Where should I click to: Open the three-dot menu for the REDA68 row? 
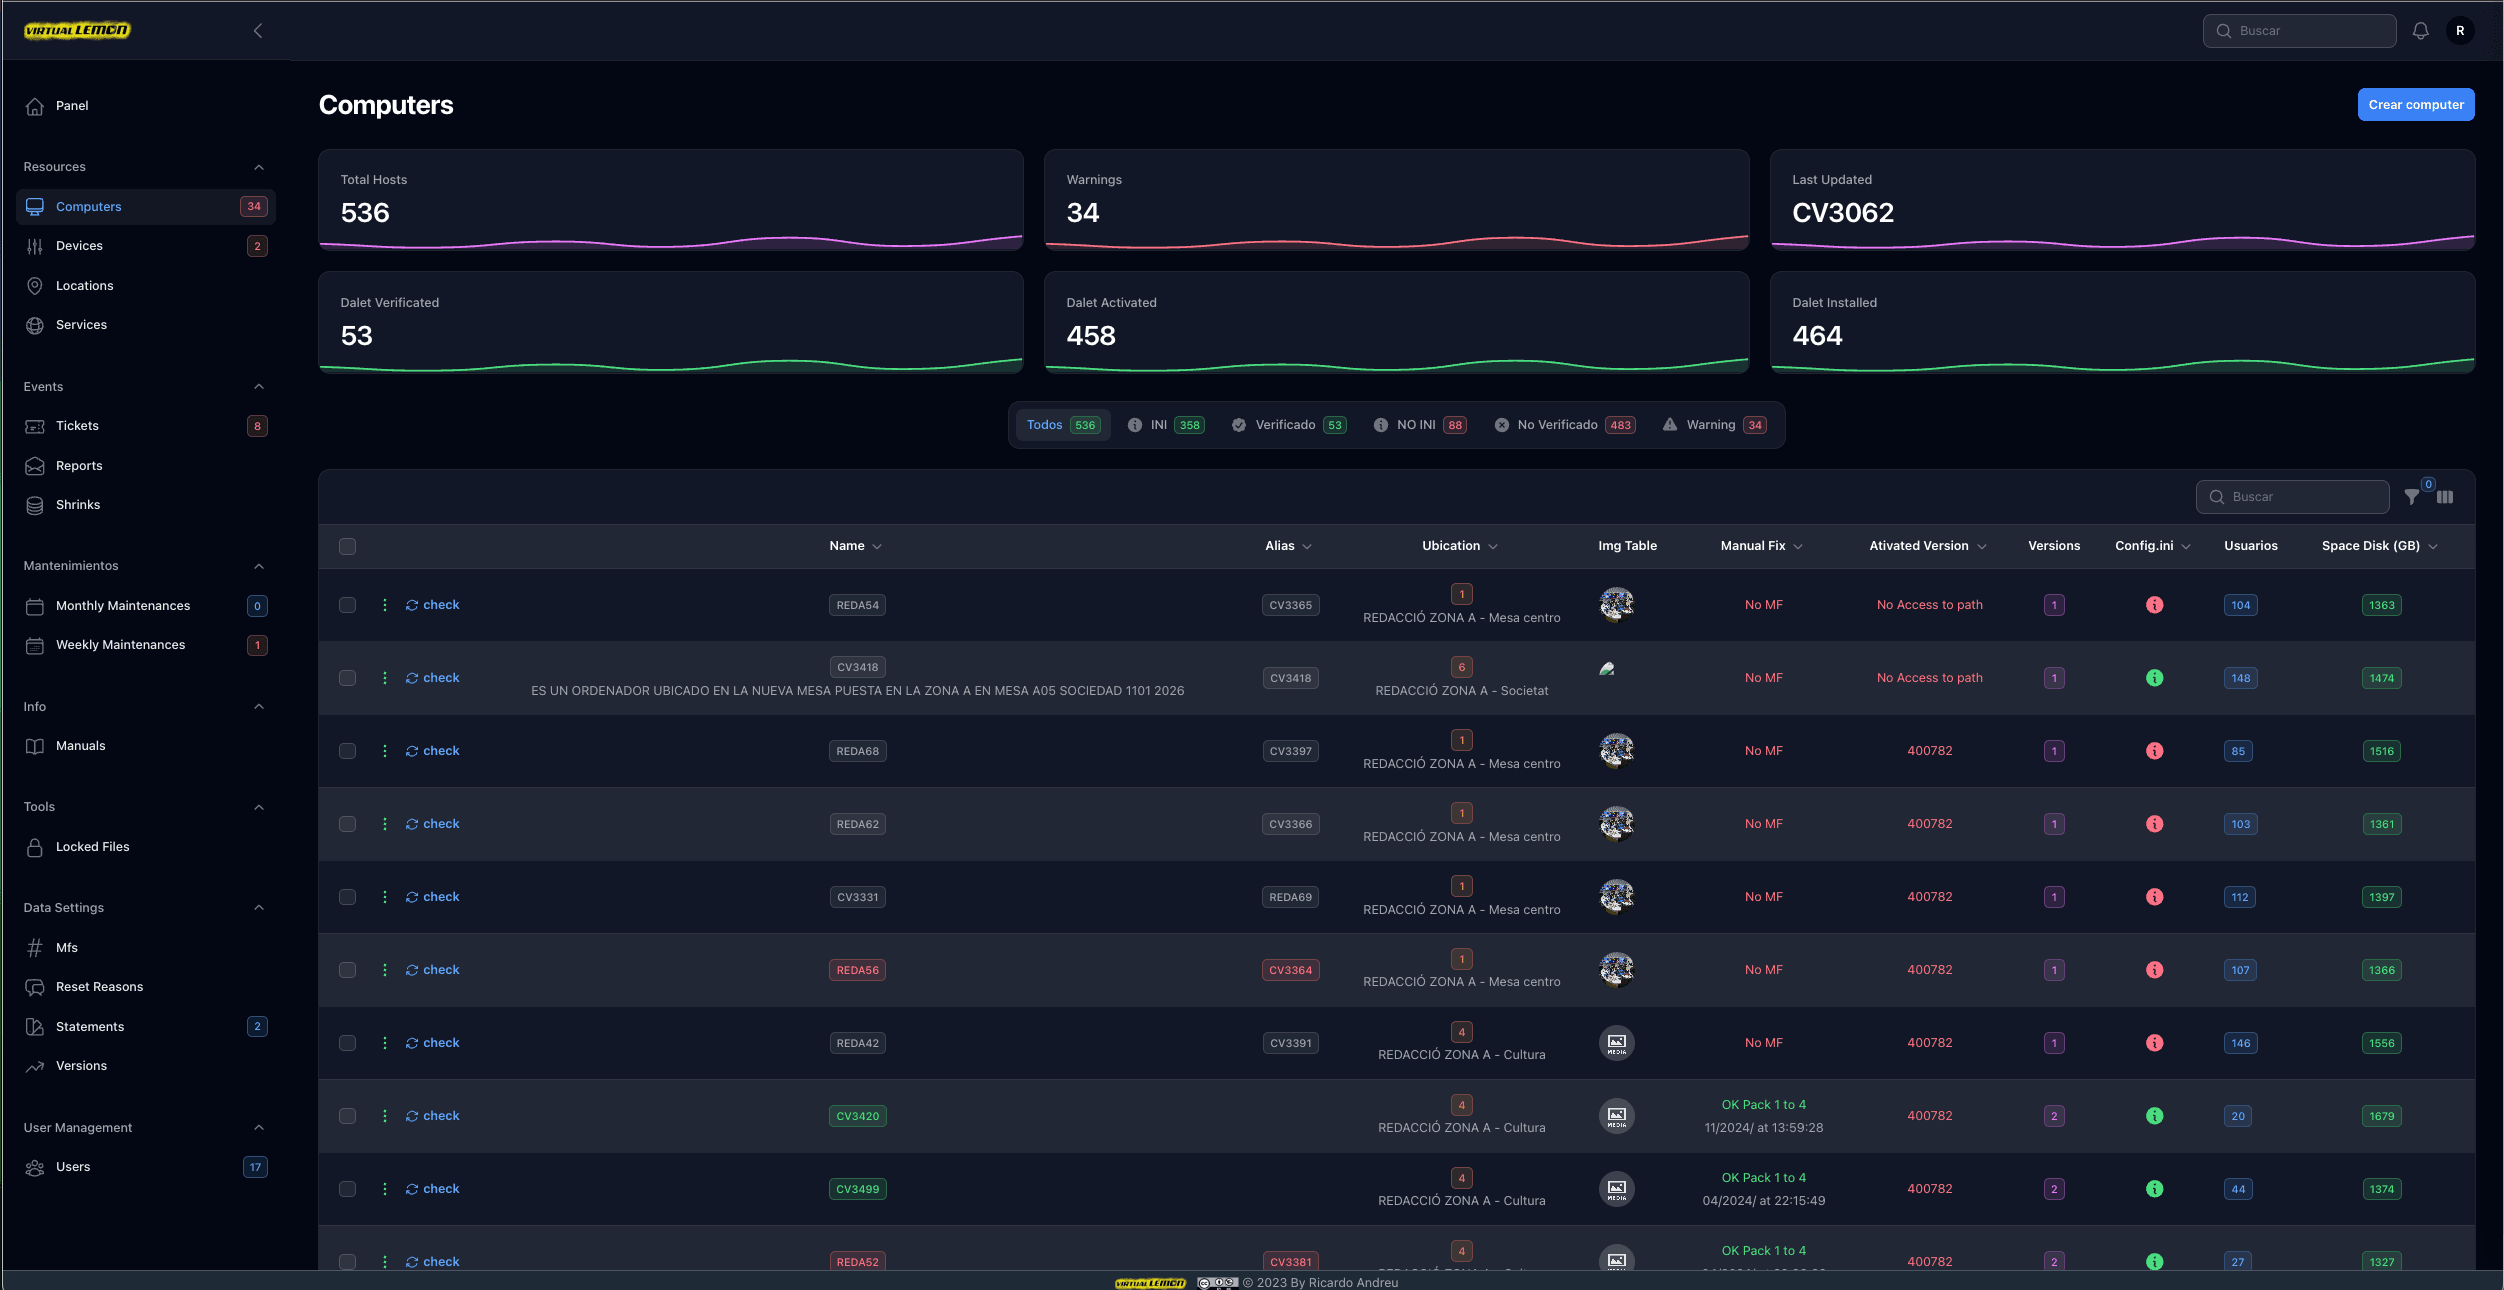tap(385, 751)
